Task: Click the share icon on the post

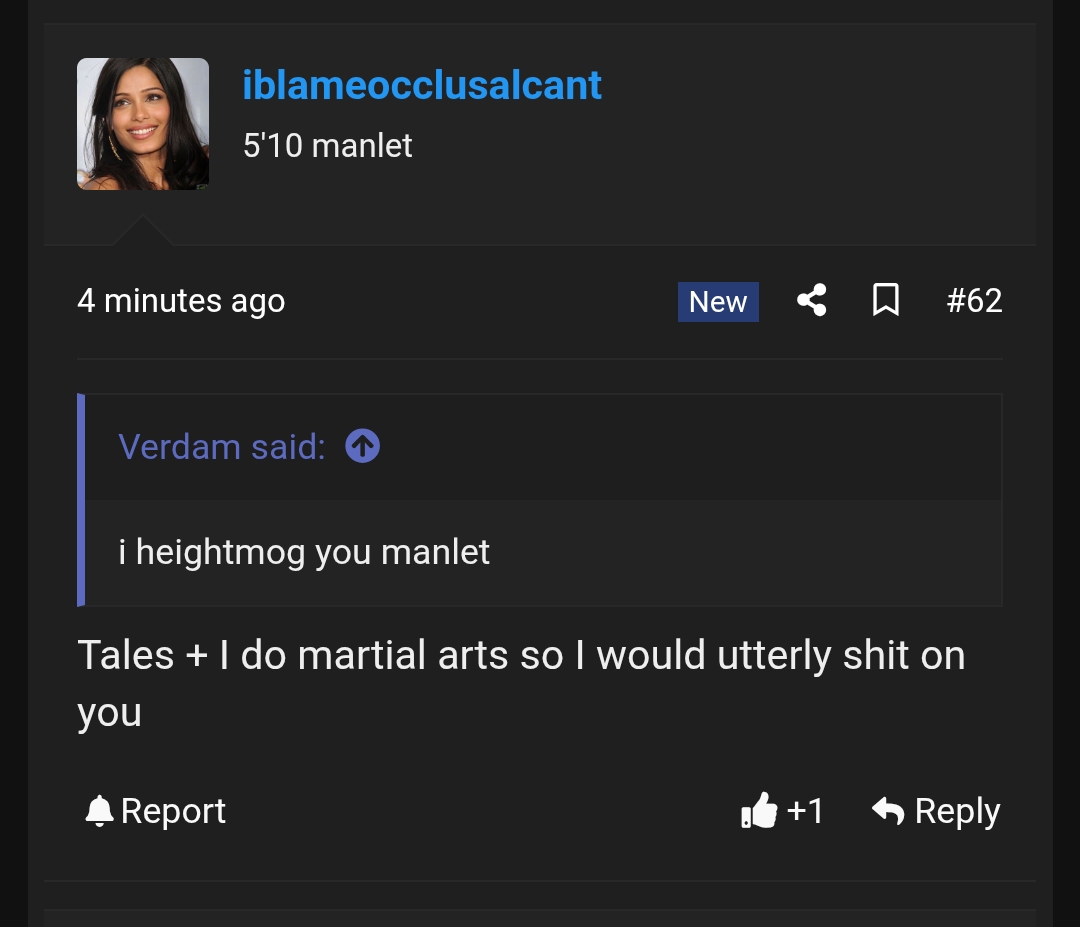Action: pyautogui.click(x=811, y=300)
